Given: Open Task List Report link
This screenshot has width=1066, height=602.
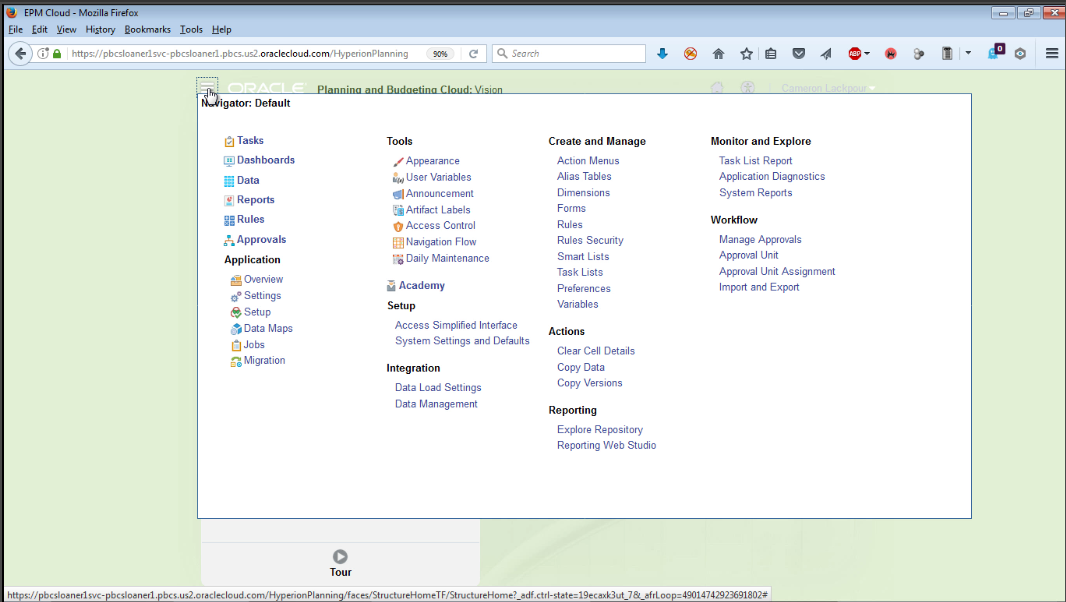Looking at the screenshot, I should [x=755, y=161].
